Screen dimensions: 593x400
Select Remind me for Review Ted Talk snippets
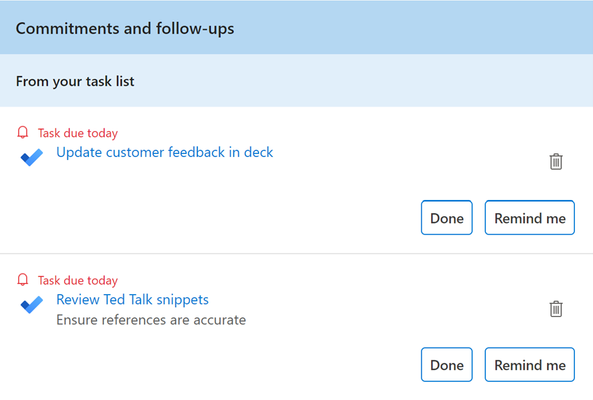[x=530, y=365]
